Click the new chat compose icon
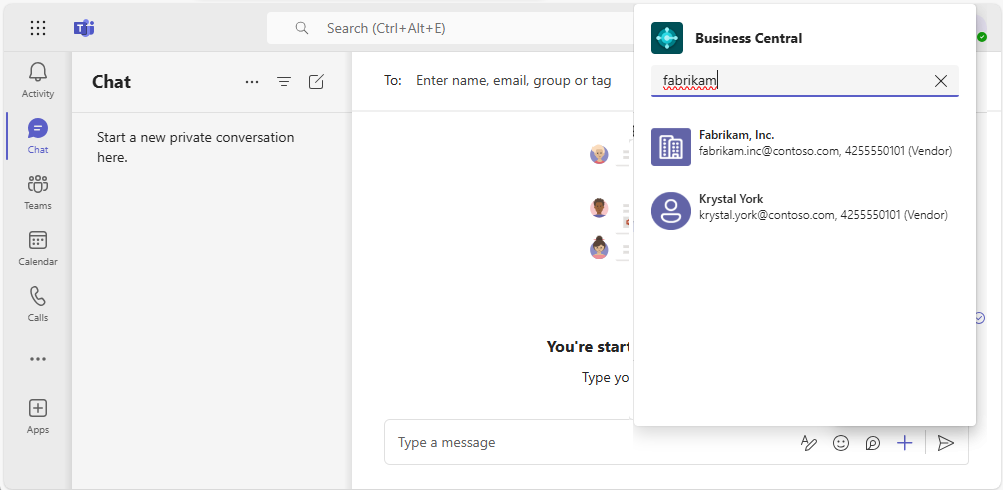Screen dimensions: 1003x490 [316, 82]
